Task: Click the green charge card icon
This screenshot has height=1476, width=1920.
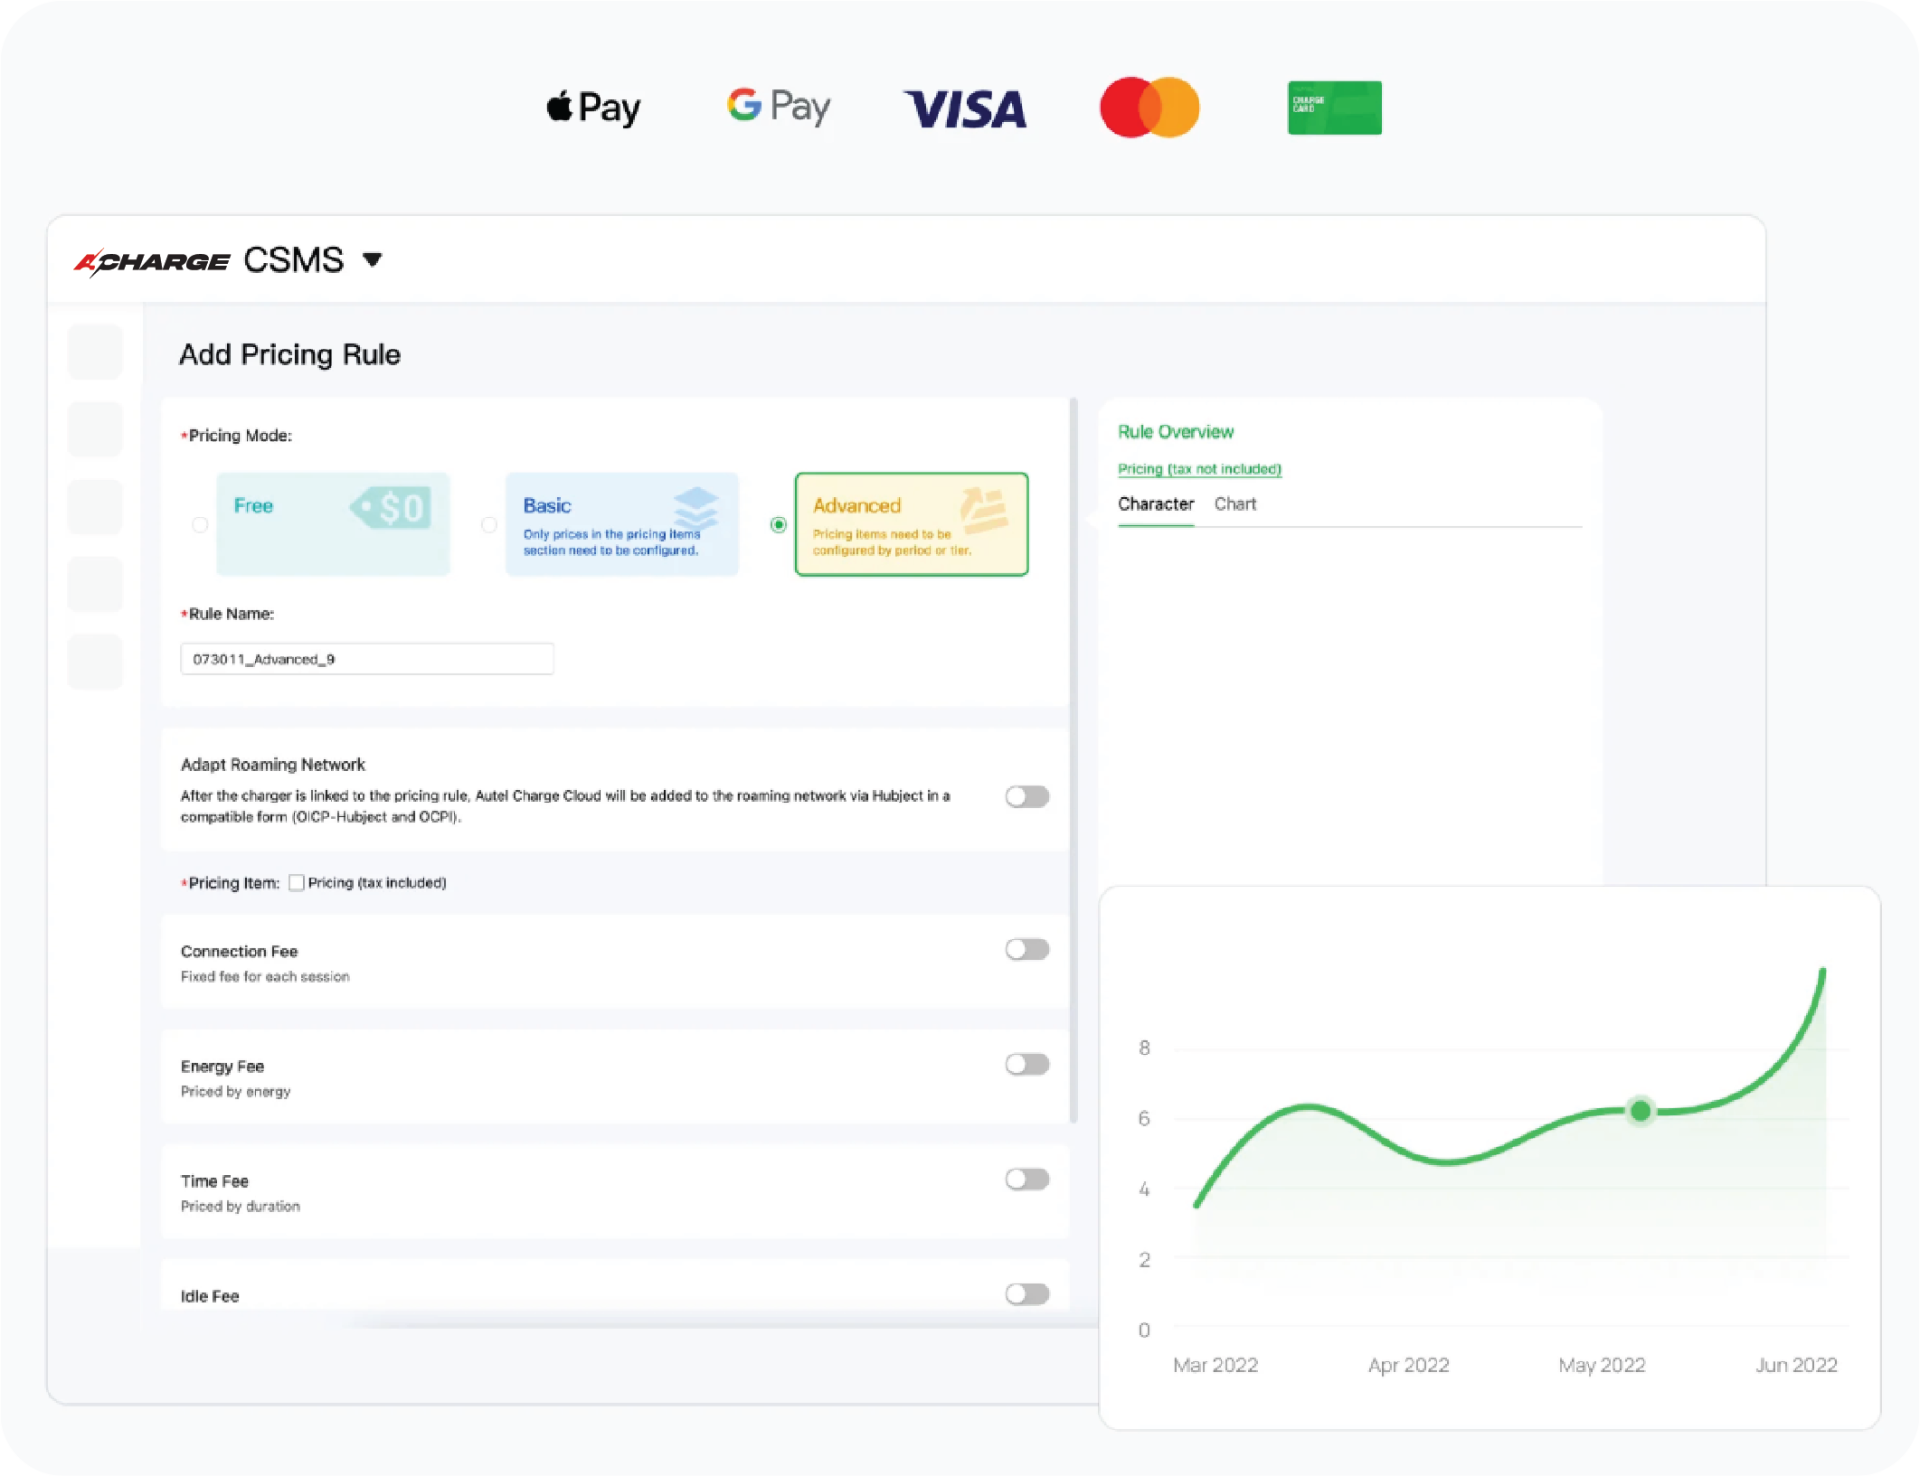Action: click(1334, 108)
